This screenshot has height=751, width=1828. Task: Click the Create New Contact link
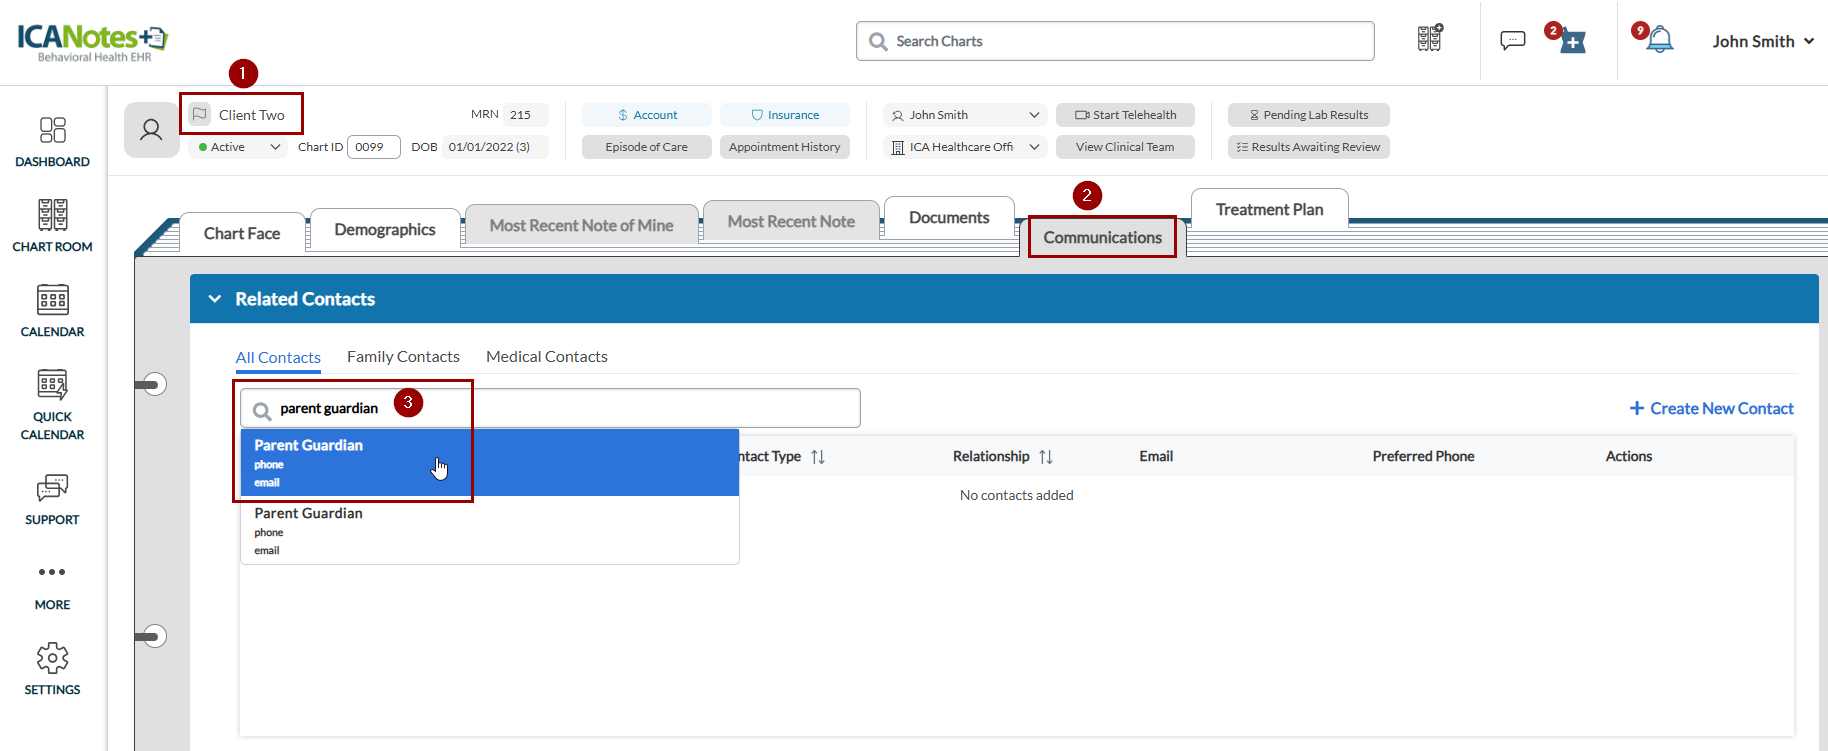point(1711,408)
